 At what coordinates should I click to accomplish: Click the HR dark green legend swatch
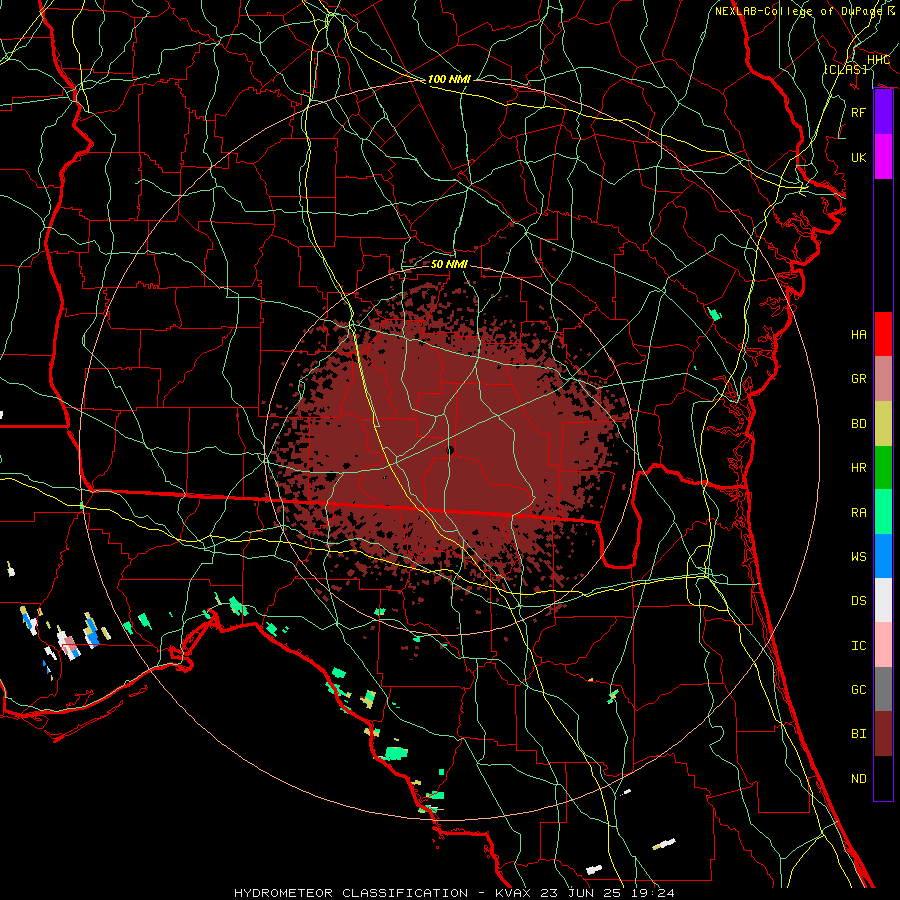(883, 468)
